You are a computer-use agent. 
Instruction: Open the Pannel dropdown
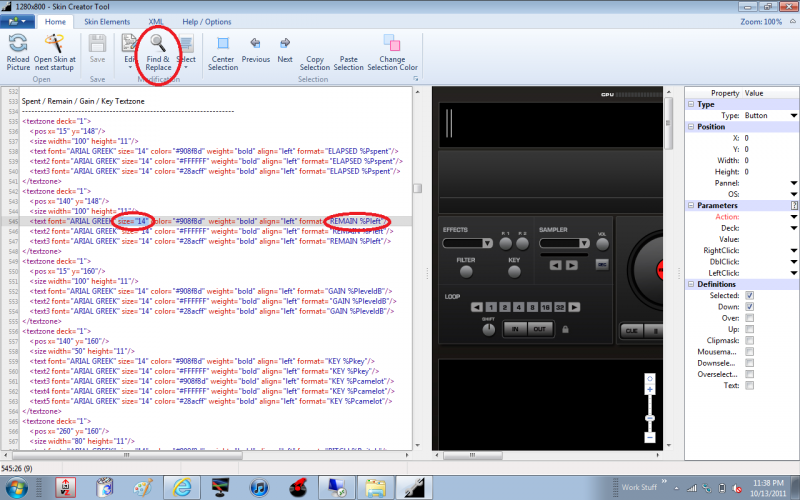coord(793,183)
